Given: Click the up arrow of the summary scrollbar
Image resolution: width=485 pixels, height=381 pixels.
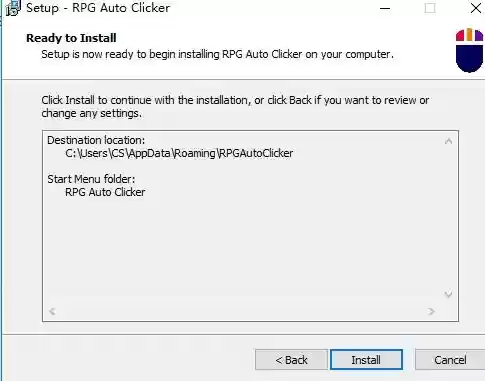Looking at the screenshot, I should click(x=448, y=141).
